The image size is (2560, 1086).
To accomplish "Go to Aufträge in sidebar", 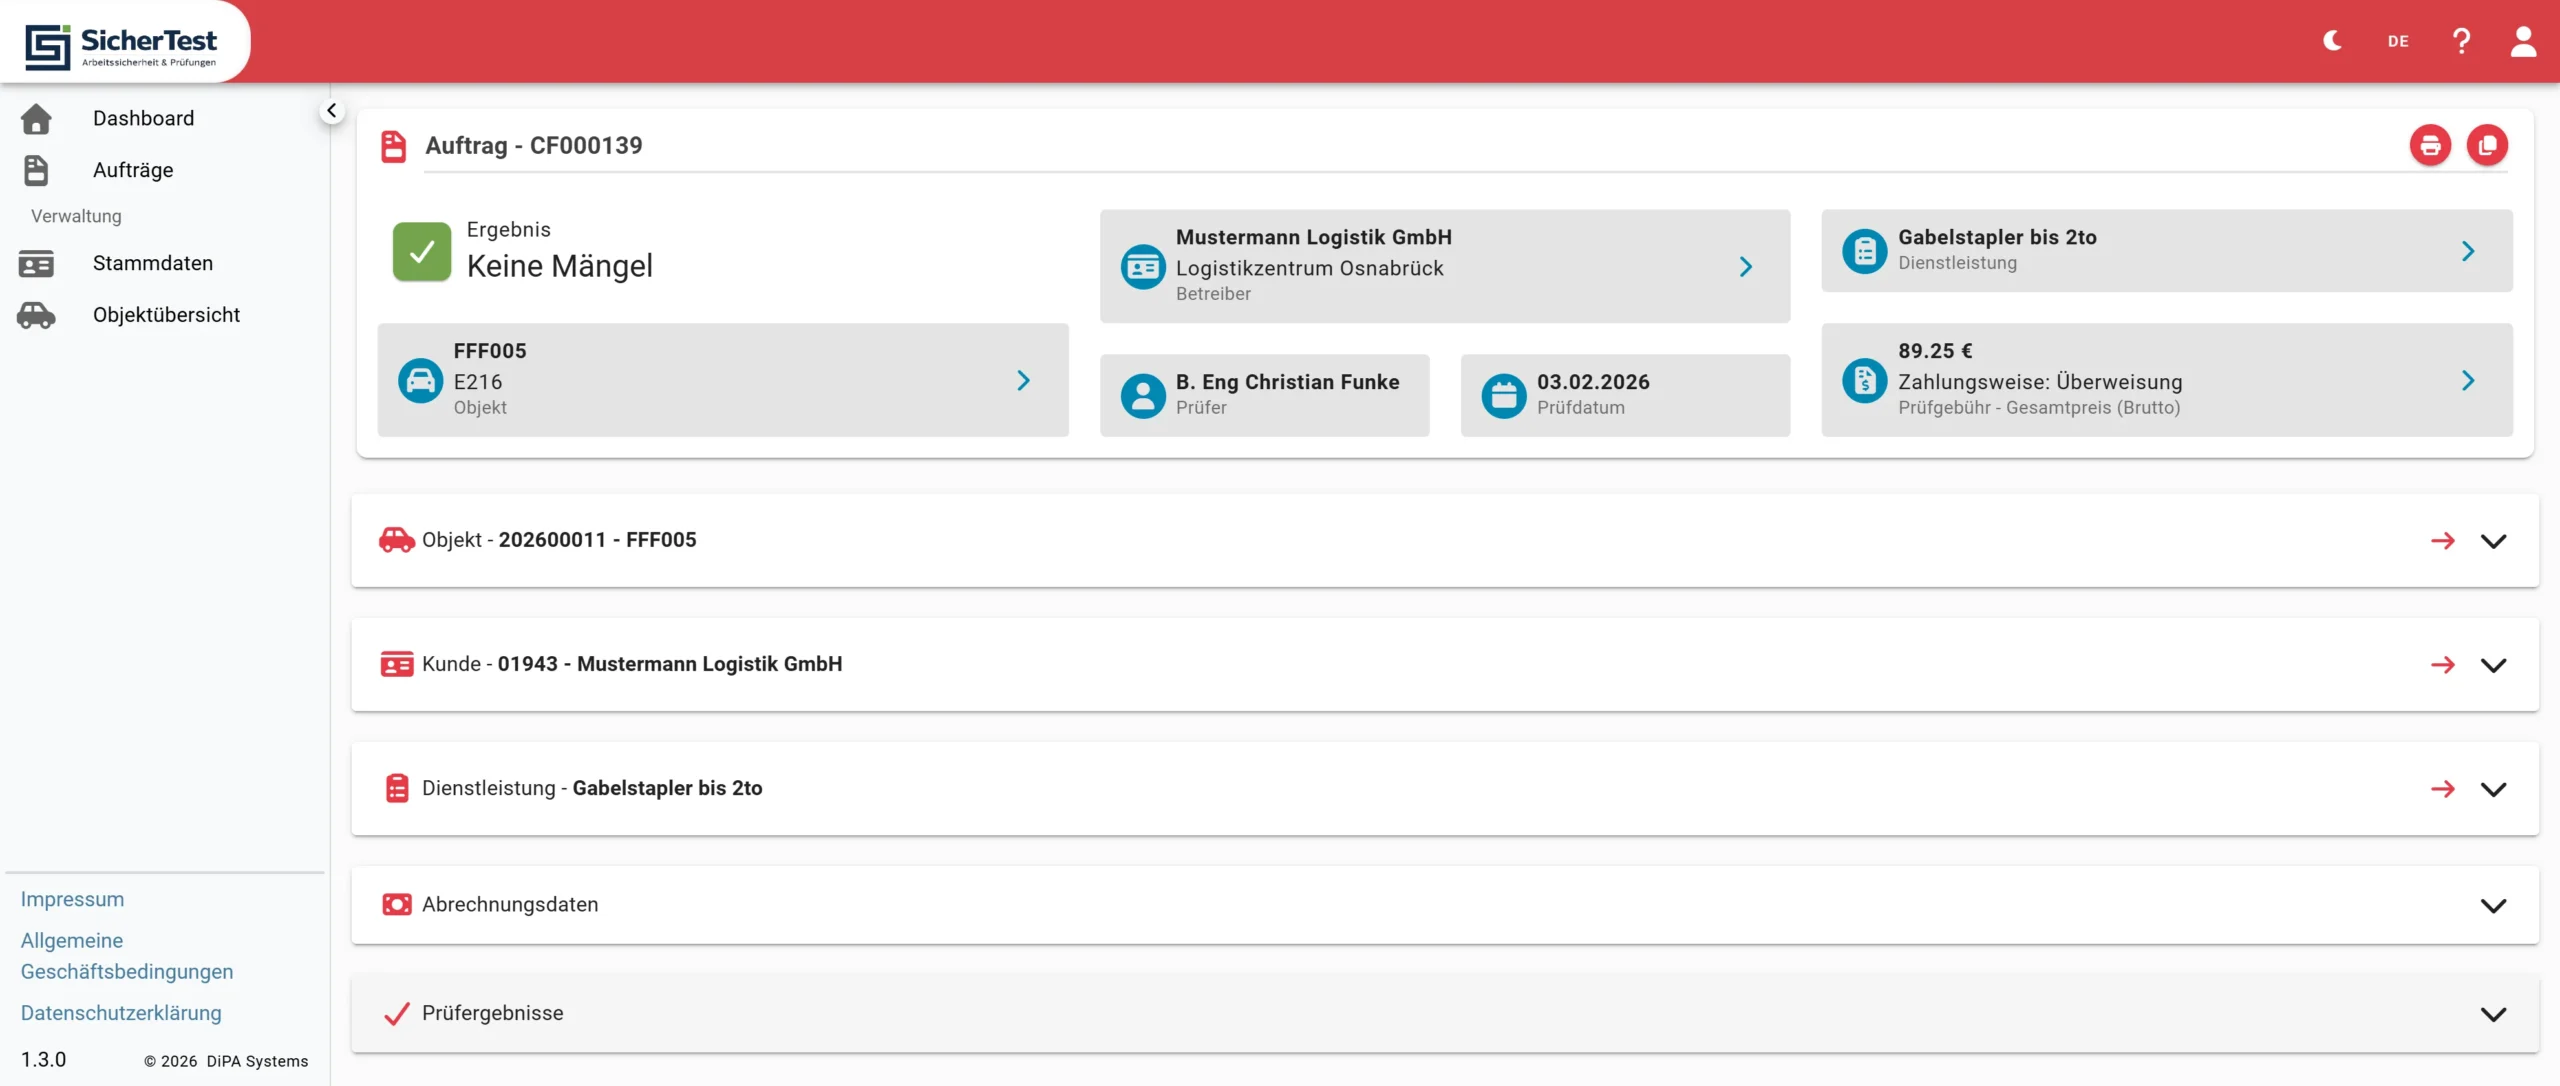I will click(x=133, y=170).
